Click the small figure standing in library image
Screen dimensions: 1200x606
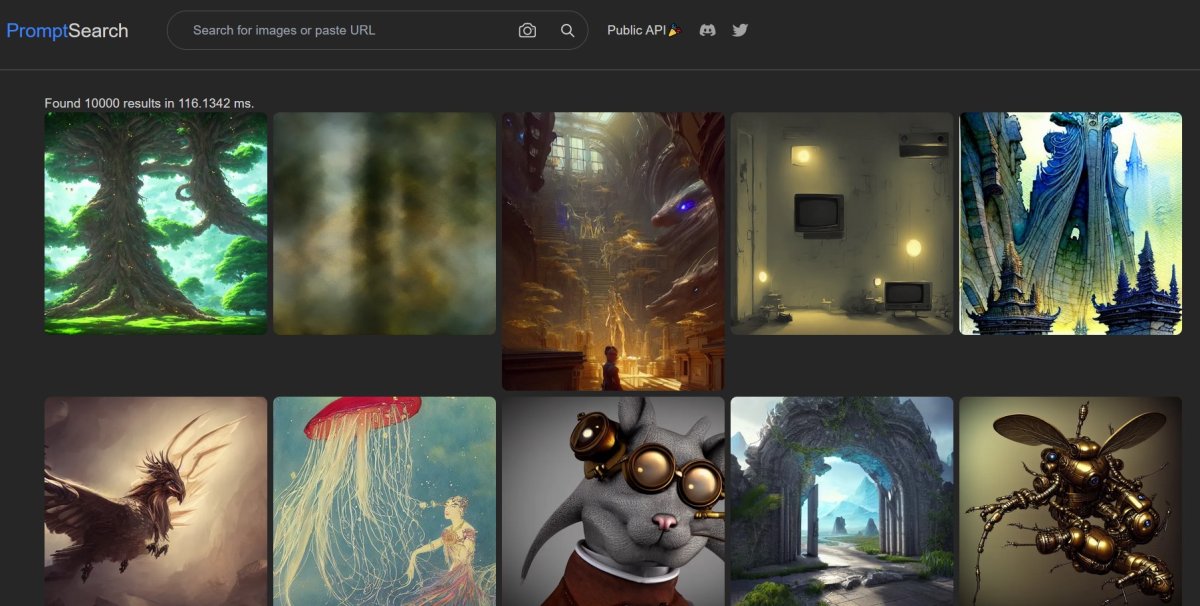coord(609,368)
